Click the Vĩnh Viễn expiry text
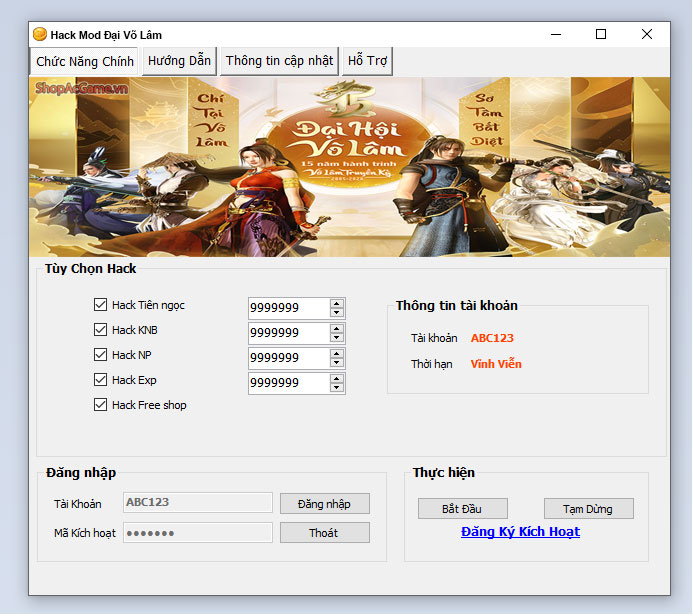 click(x=496, y=364)
